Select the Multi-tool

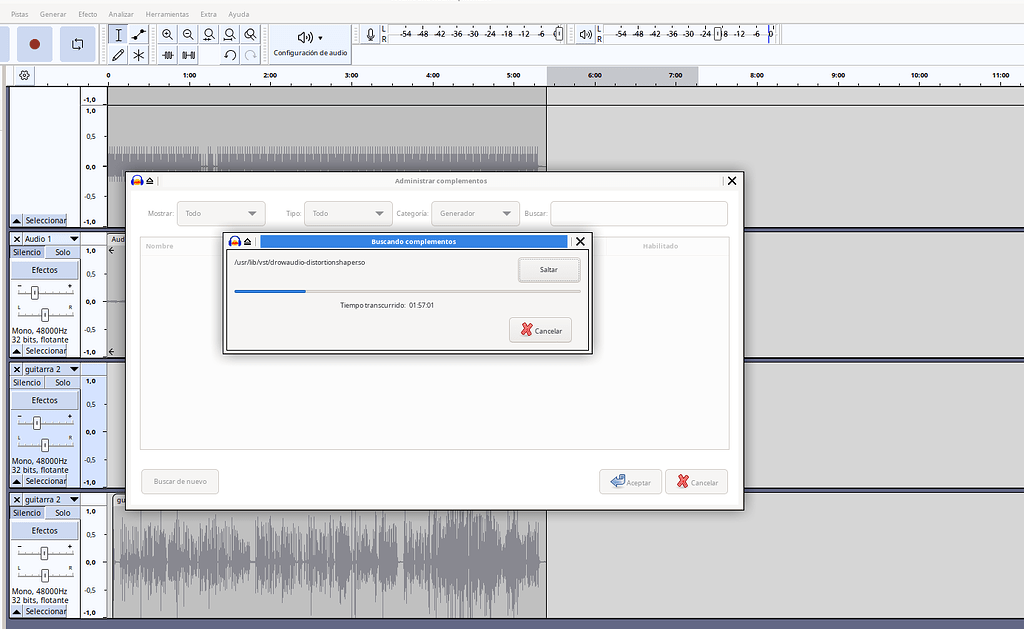coord(140,53)
